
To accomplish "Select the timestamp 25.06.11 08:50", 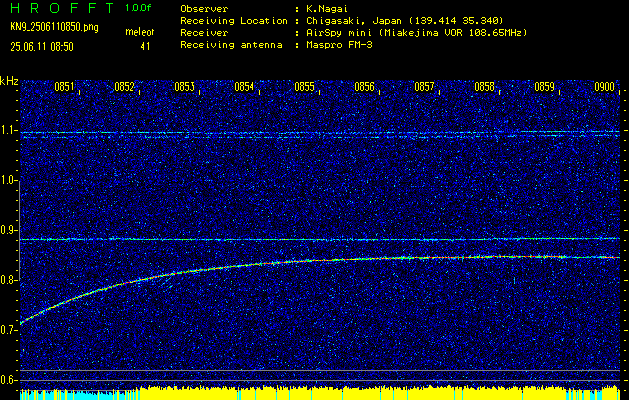I will [x=42, y=47].
